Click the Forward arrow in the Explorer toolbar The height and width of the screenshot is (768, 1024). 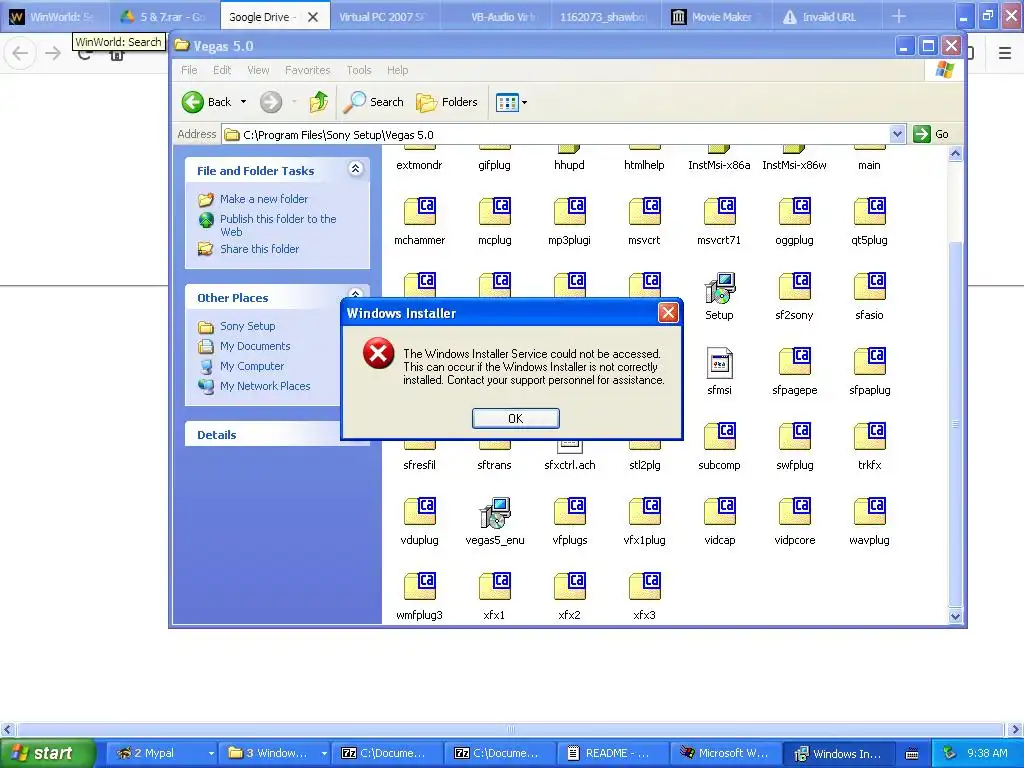270,102
